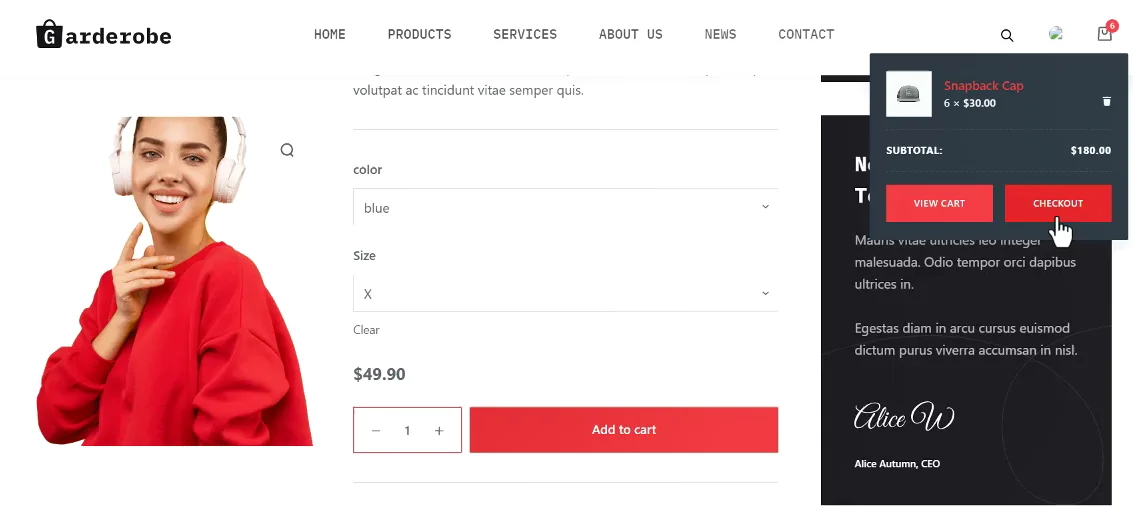Open Snapback Cap product link in cart

pyautogui.click(x=983, y=86)
